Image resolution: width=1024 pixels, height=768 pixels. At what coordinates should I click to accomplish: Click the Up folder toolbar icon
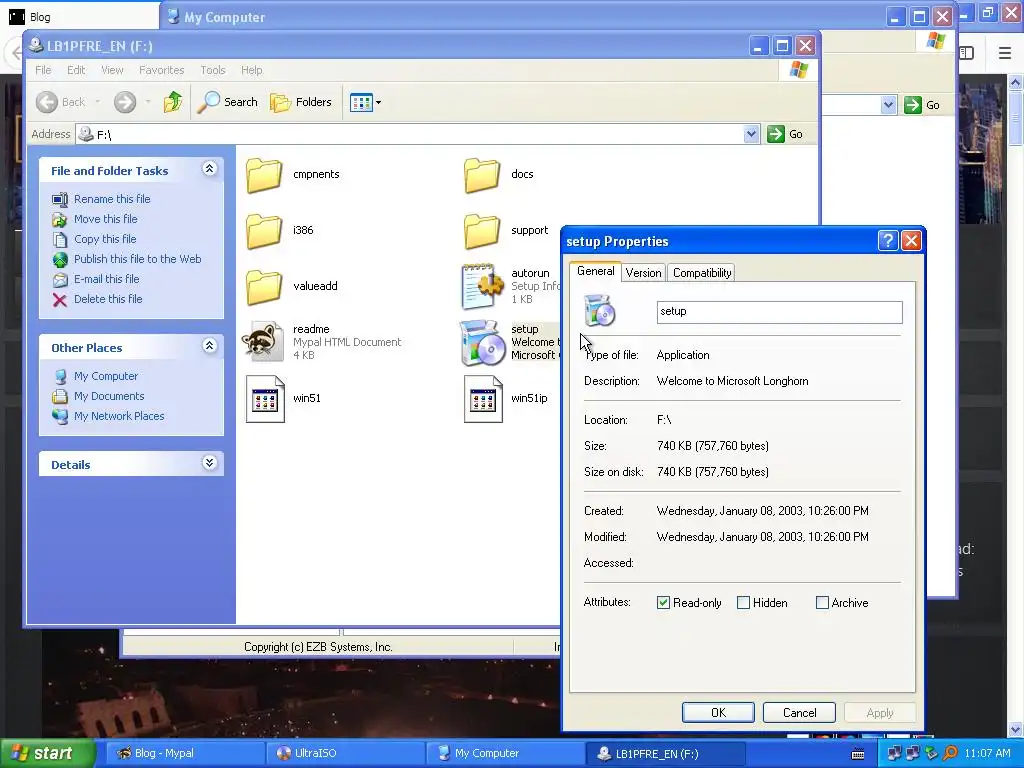click(173, 102)
